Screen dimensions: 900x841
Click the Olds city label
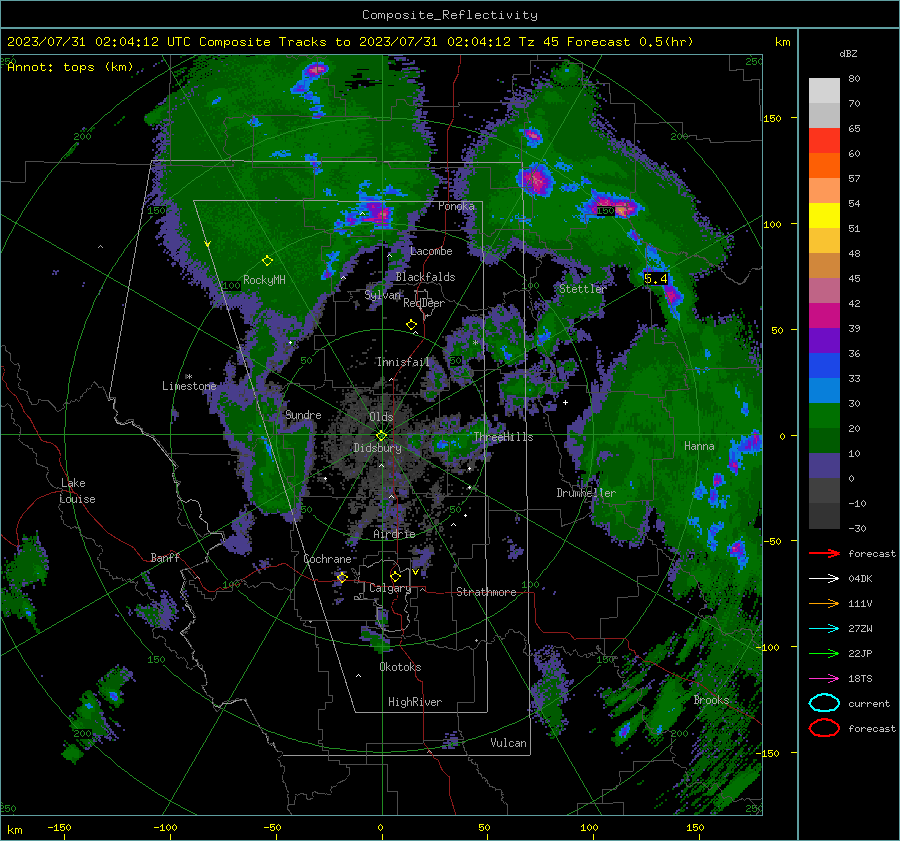click(381, 417)
